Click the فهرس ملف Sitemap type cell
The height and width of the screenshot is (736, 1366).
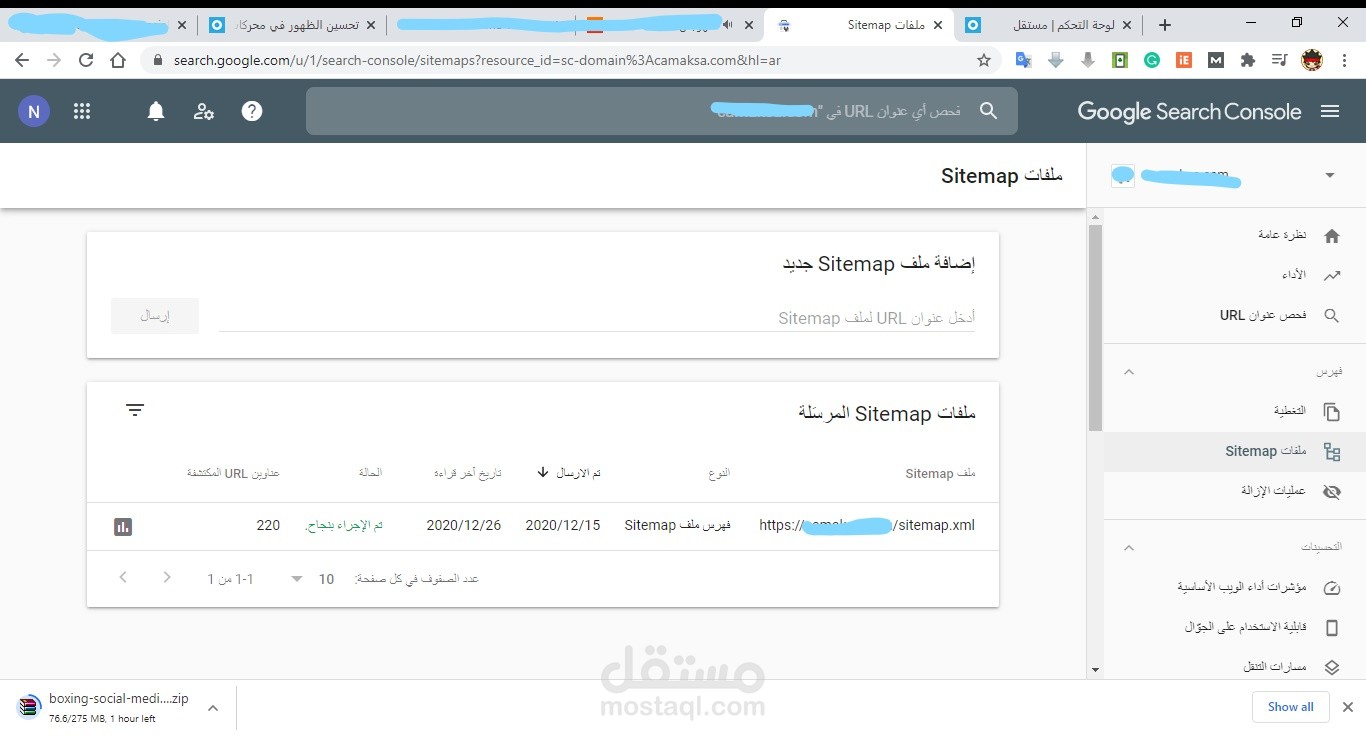point(677,525)
